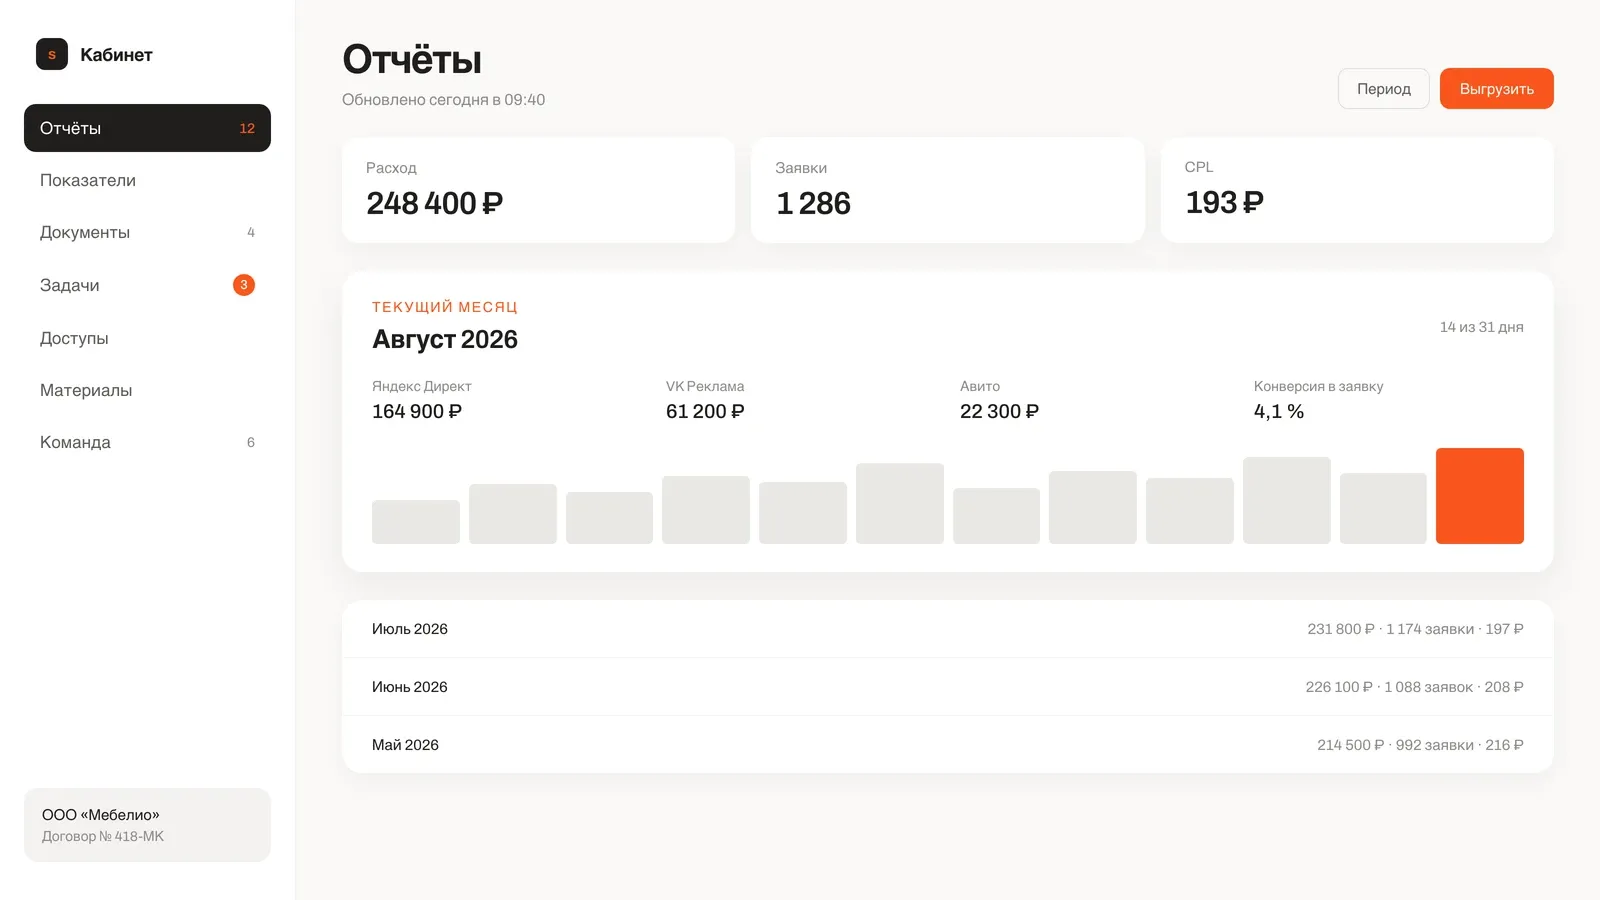Select the Расход summary card
1600x900 pixels.
click(x=538, y=190)
